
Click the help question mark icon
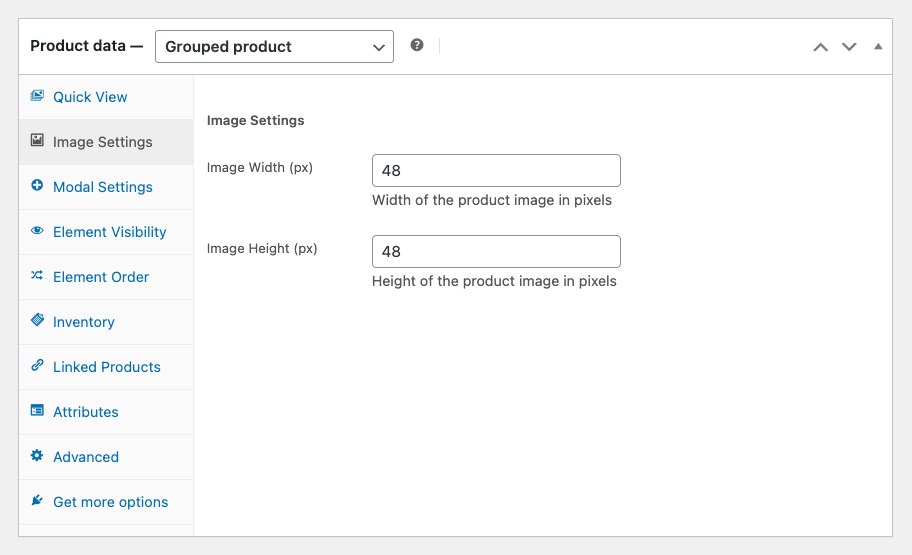coord(417,46)
